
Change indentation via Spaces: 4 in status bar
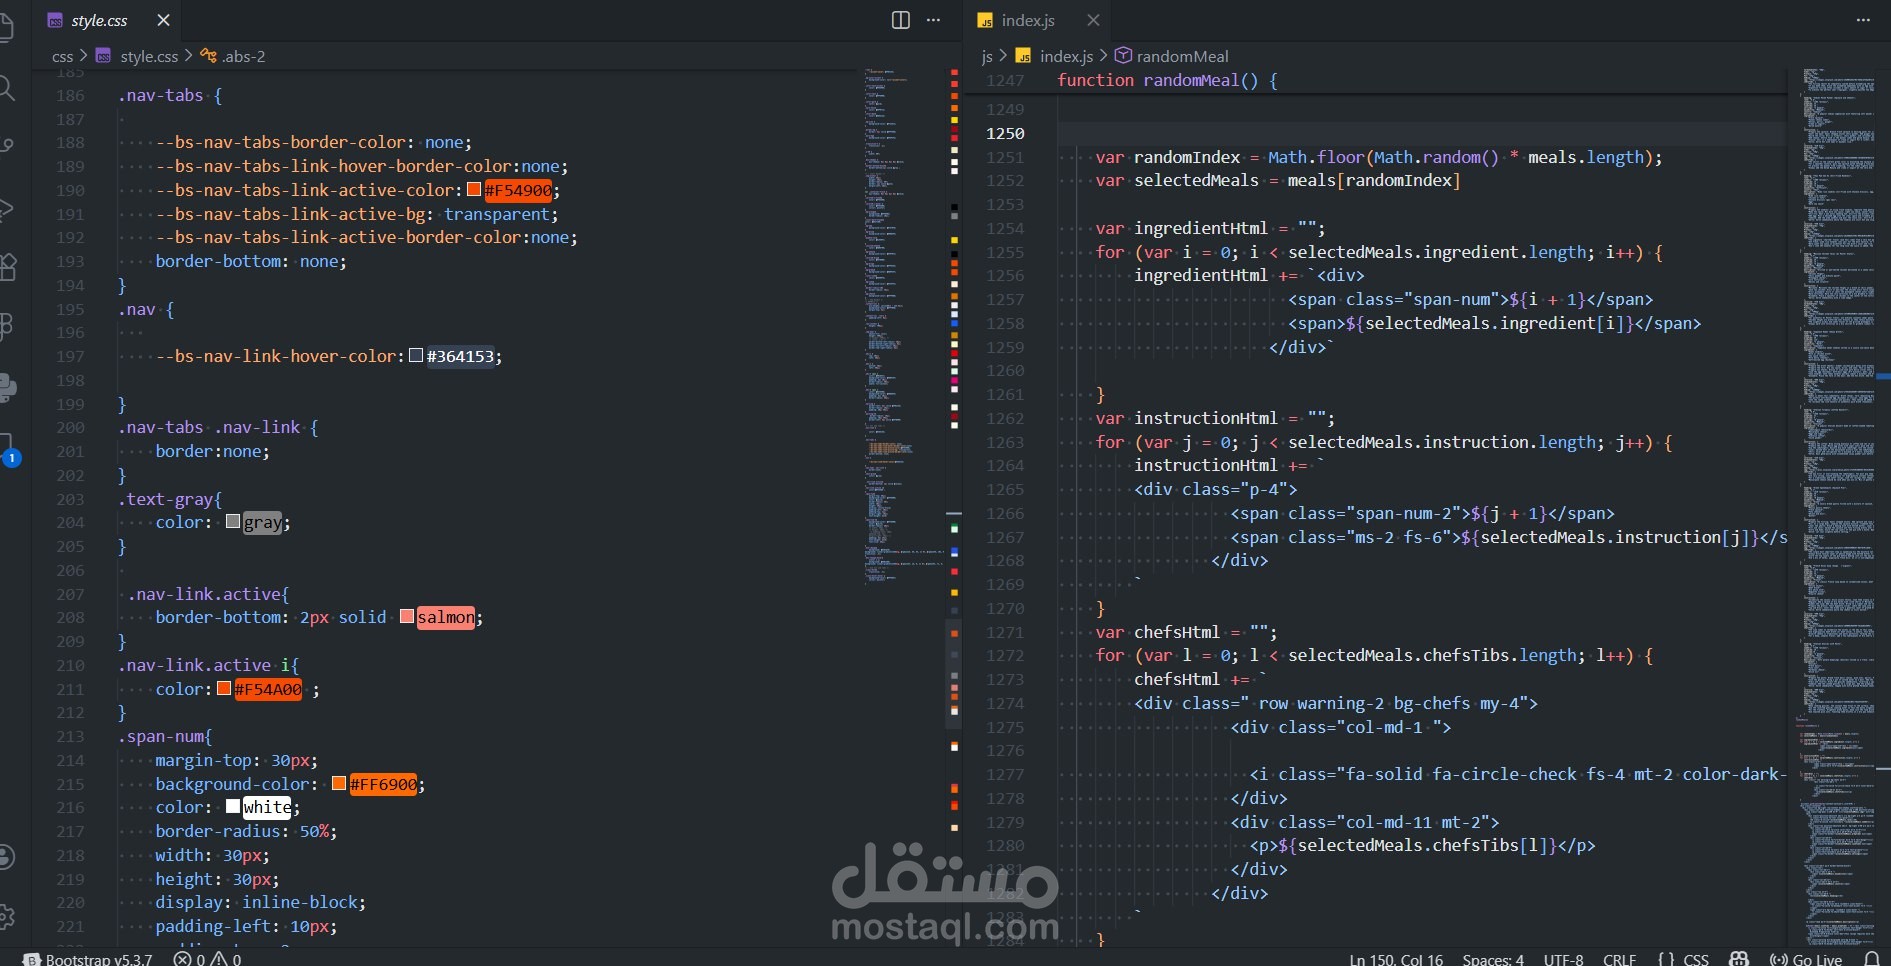tap(1494, 958)
